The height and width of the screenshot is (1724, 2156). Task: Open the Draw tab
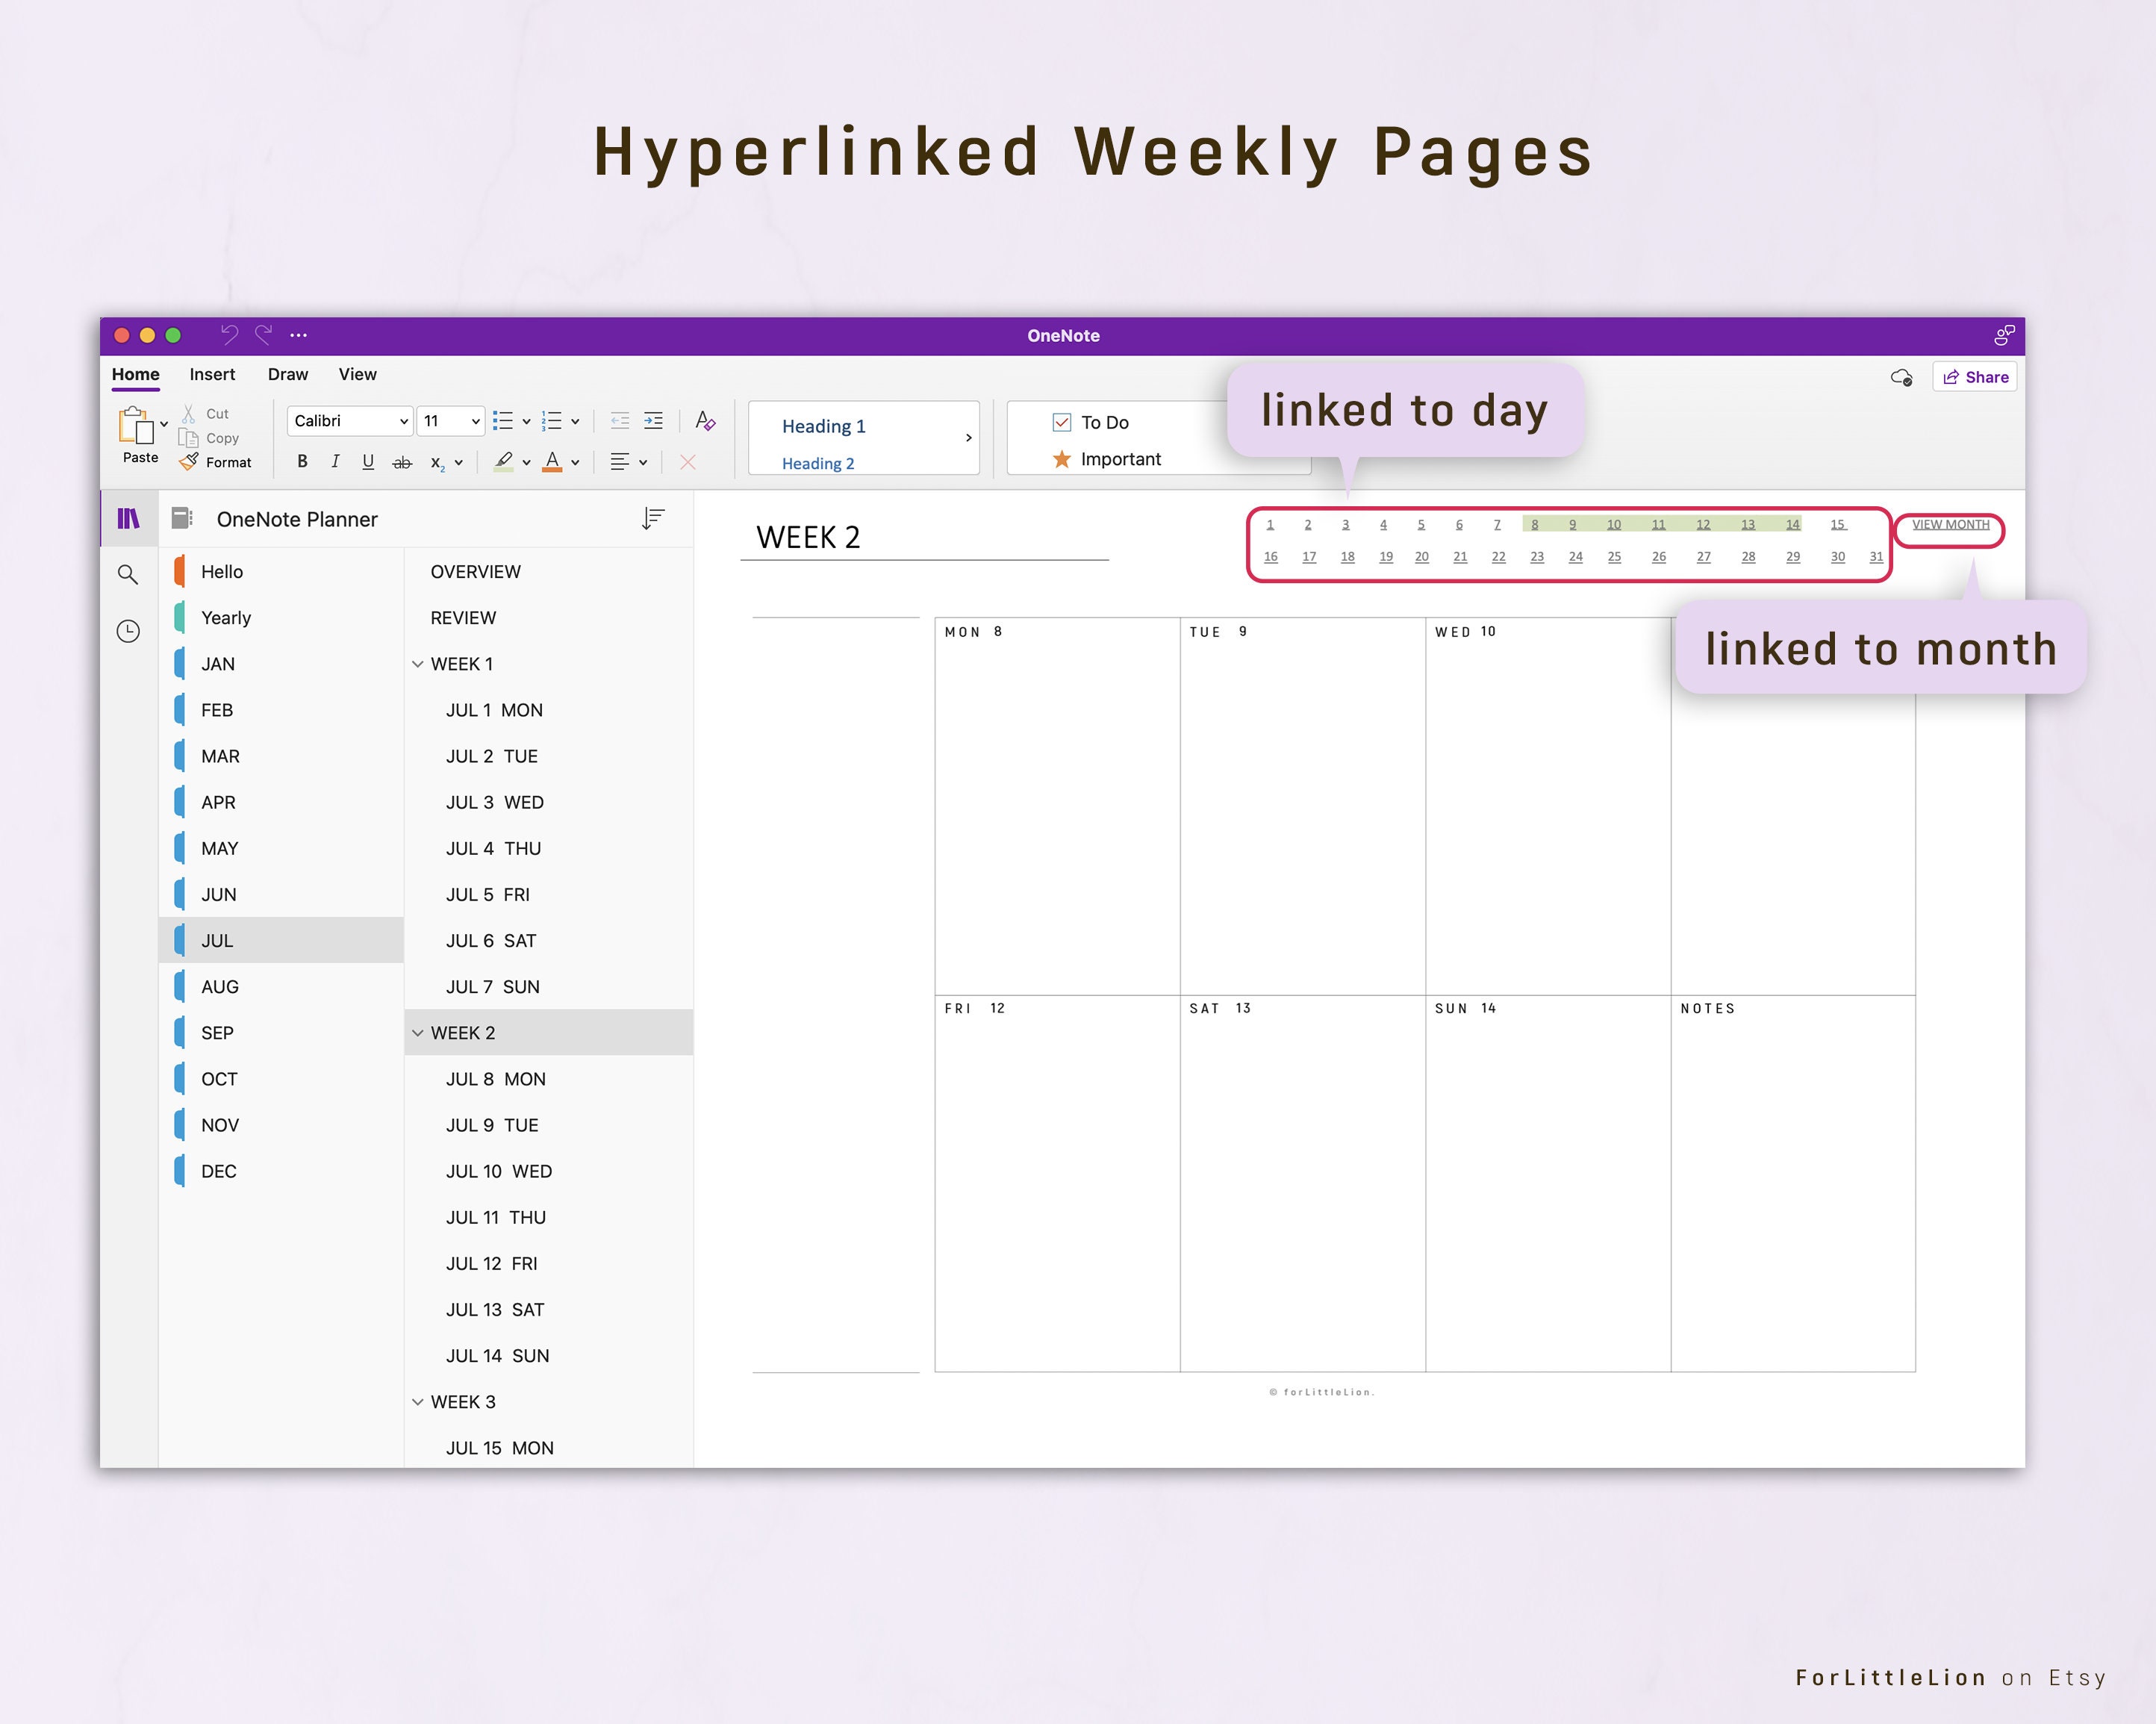click(x=287, y=374)
